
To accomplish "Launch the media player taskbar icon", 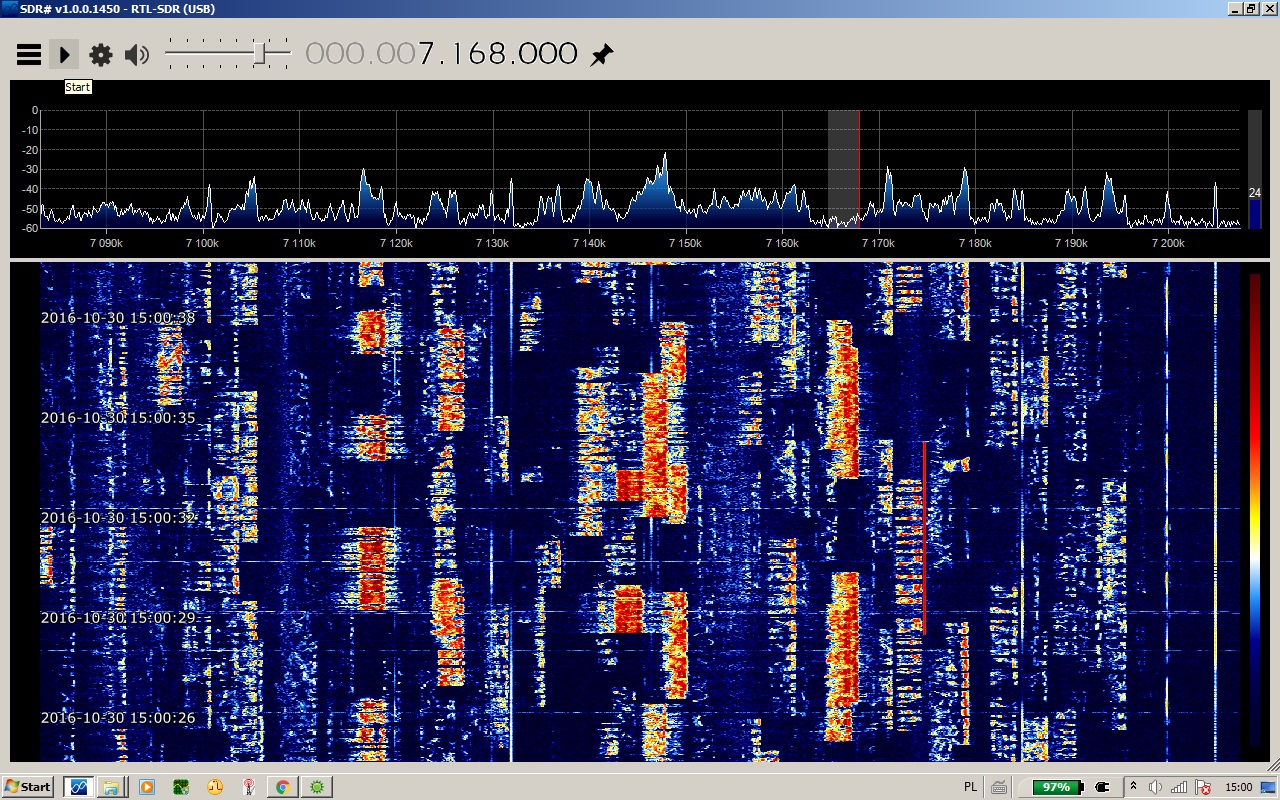I will [147, 787].
